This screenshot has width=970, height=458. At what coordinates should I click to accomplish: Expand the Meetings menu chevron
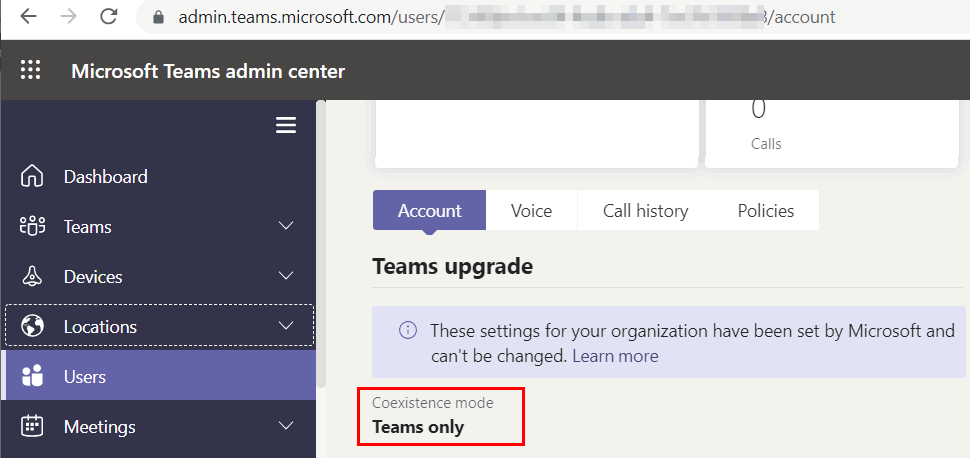pos(286,425)
